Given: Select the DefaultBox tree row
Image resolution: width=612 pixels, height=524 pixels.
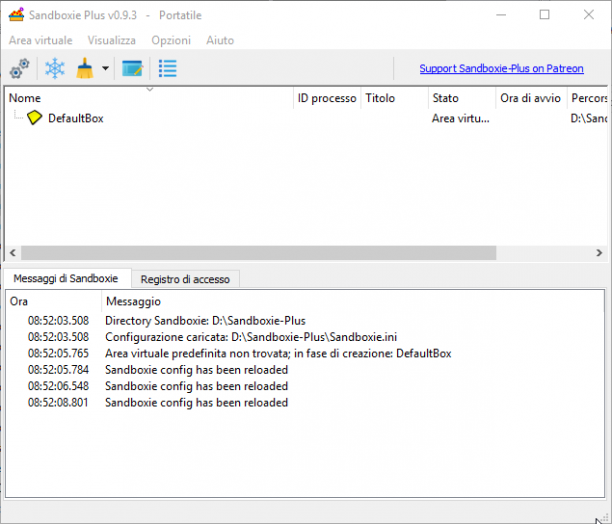Looking at the screenshot, I should 306,118.
